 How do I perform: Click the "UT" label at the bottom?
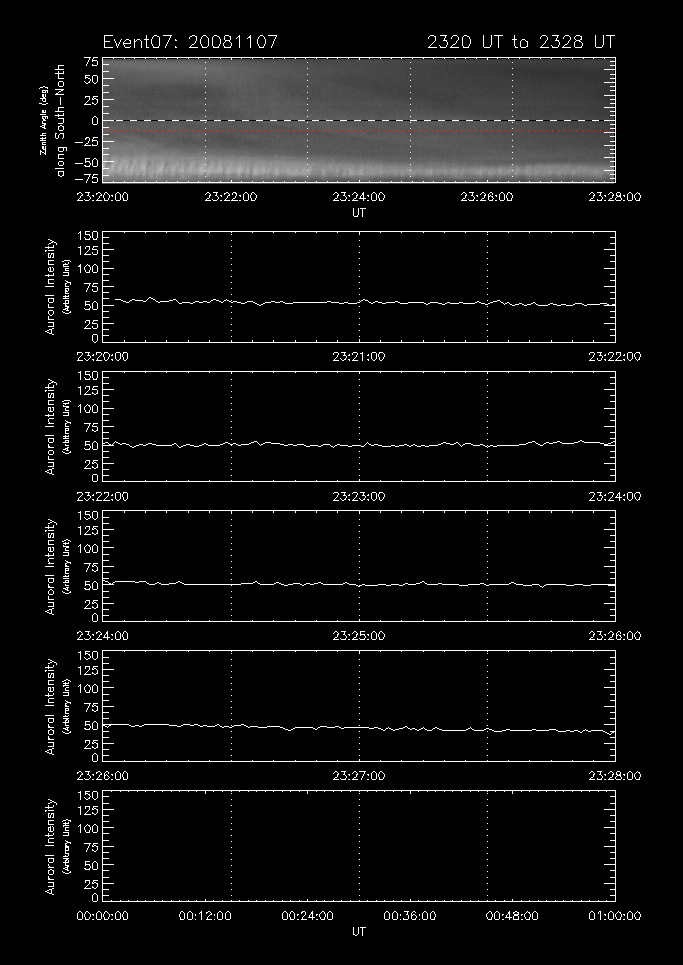359,932
